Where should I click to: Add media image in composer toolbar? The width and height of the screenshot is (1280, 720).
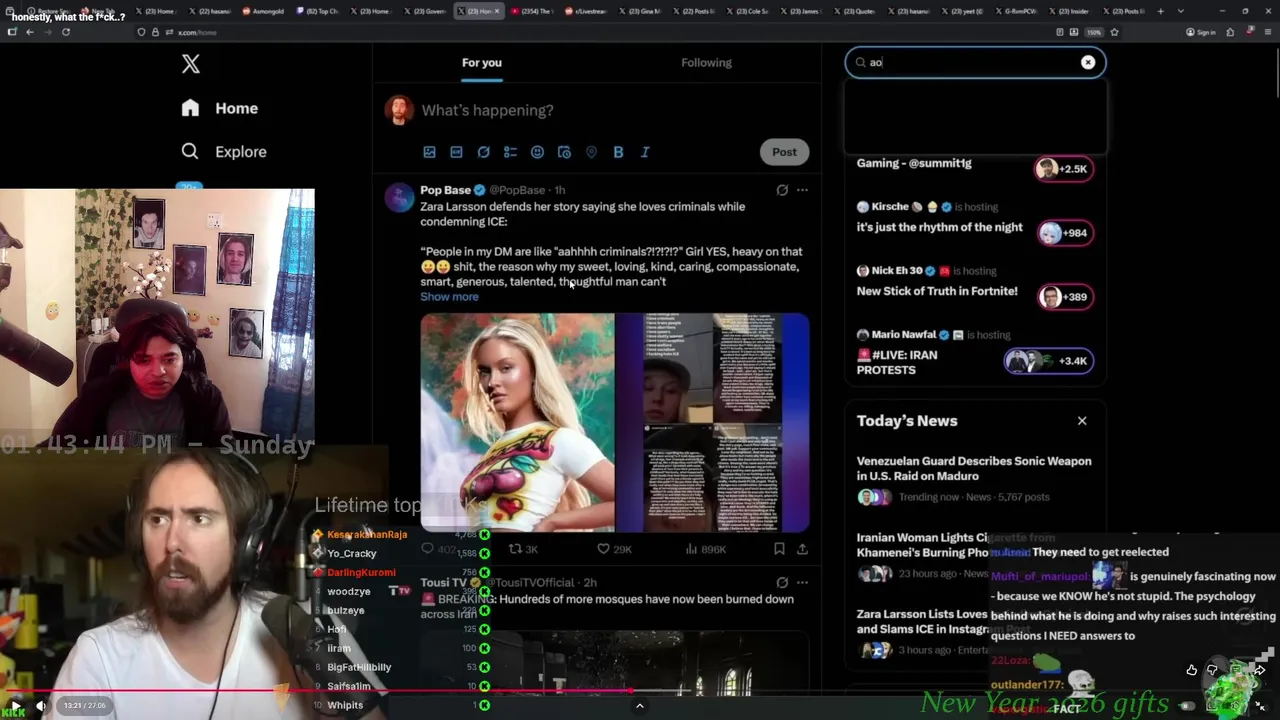[429, 152]
